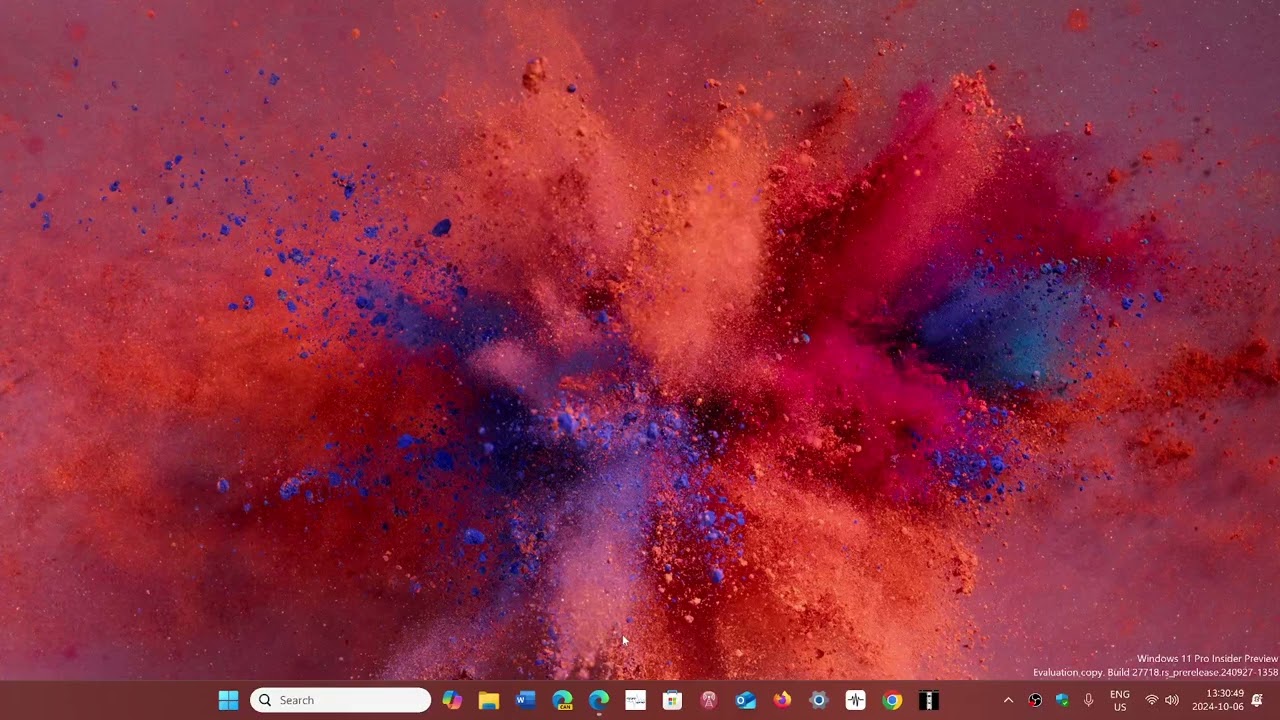This screenshot has height=720, width=1280.
Task: Open Edge Canary with the CAN badge
Action: [562, 700]
